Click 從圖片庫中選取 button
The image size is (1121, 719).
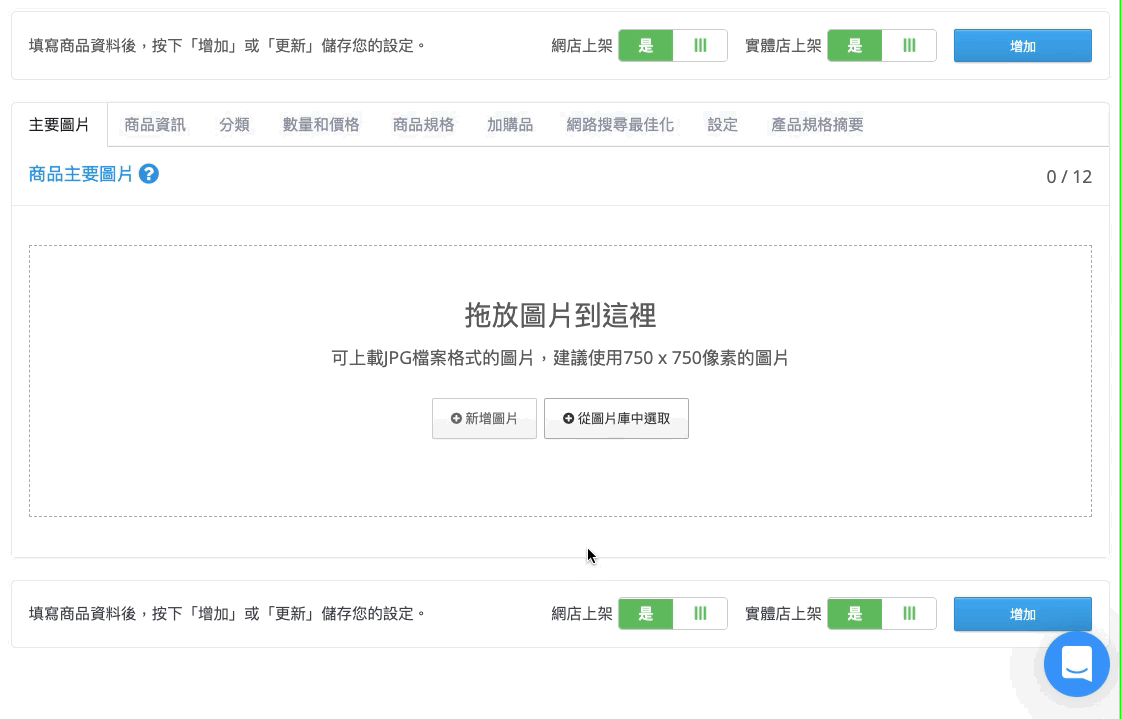click(x=616, y=418)
